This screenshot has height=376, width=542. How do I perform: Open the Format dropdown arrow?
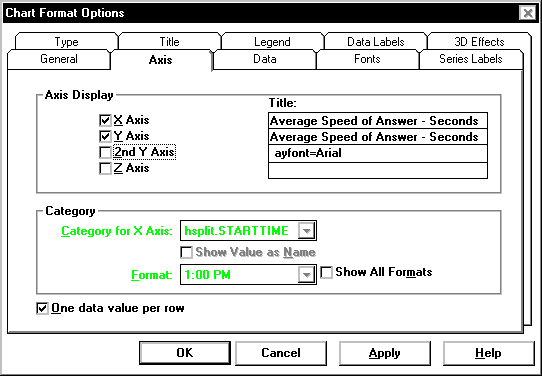[x=306, y=275]
